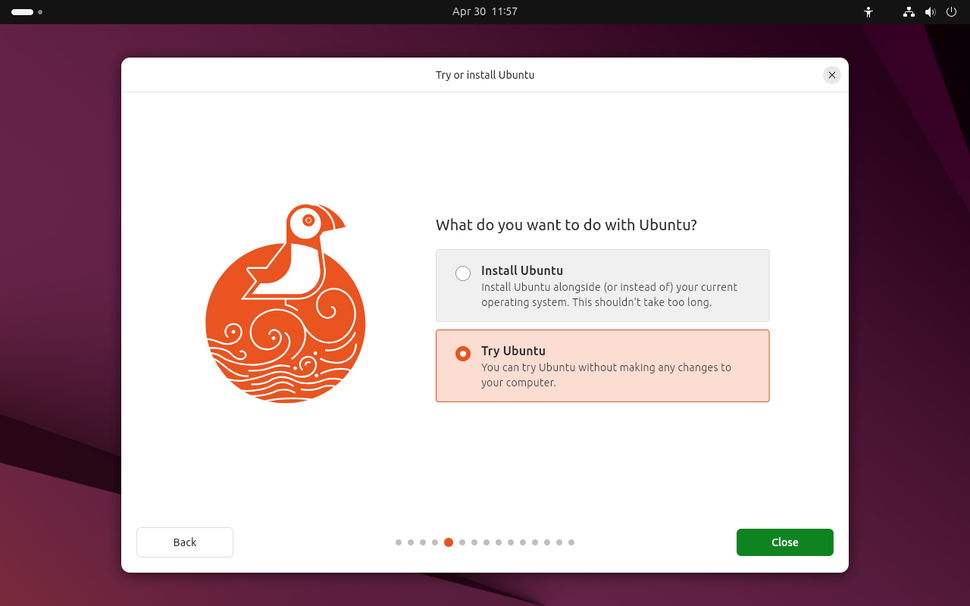The height and width of the screenshot is (606, 970).
Task: Dismiss the installer with the X button
Action: pos(831,74)
